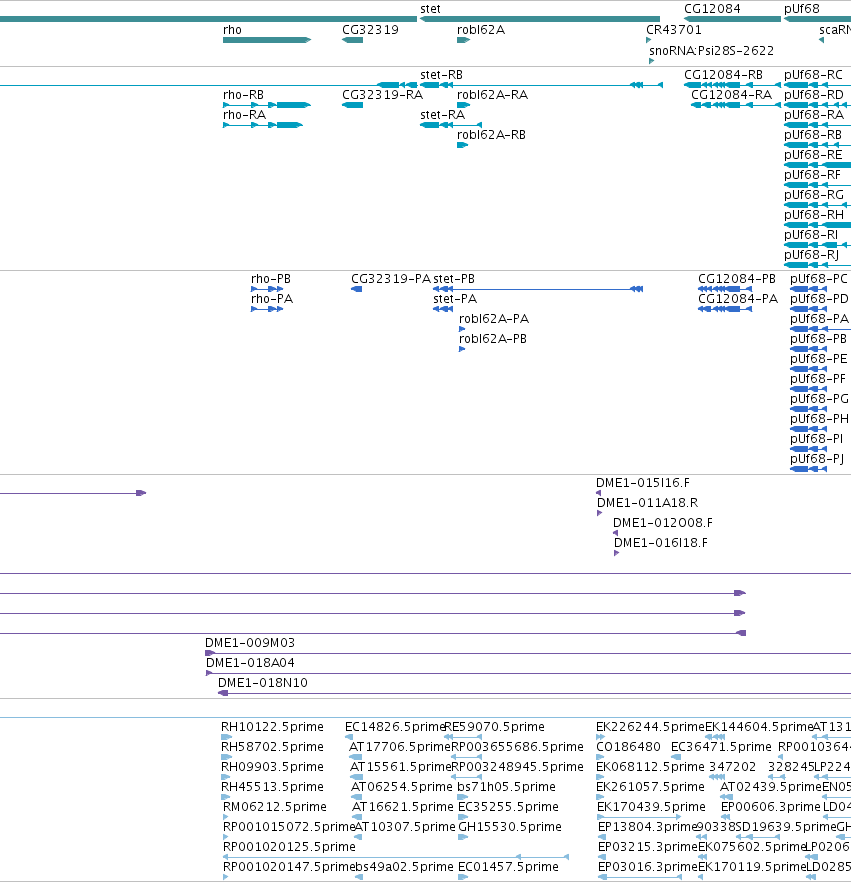Select the RH58702.5prime EST label
The width and height of the screenshot is (851, 882).
click(272, 746)
